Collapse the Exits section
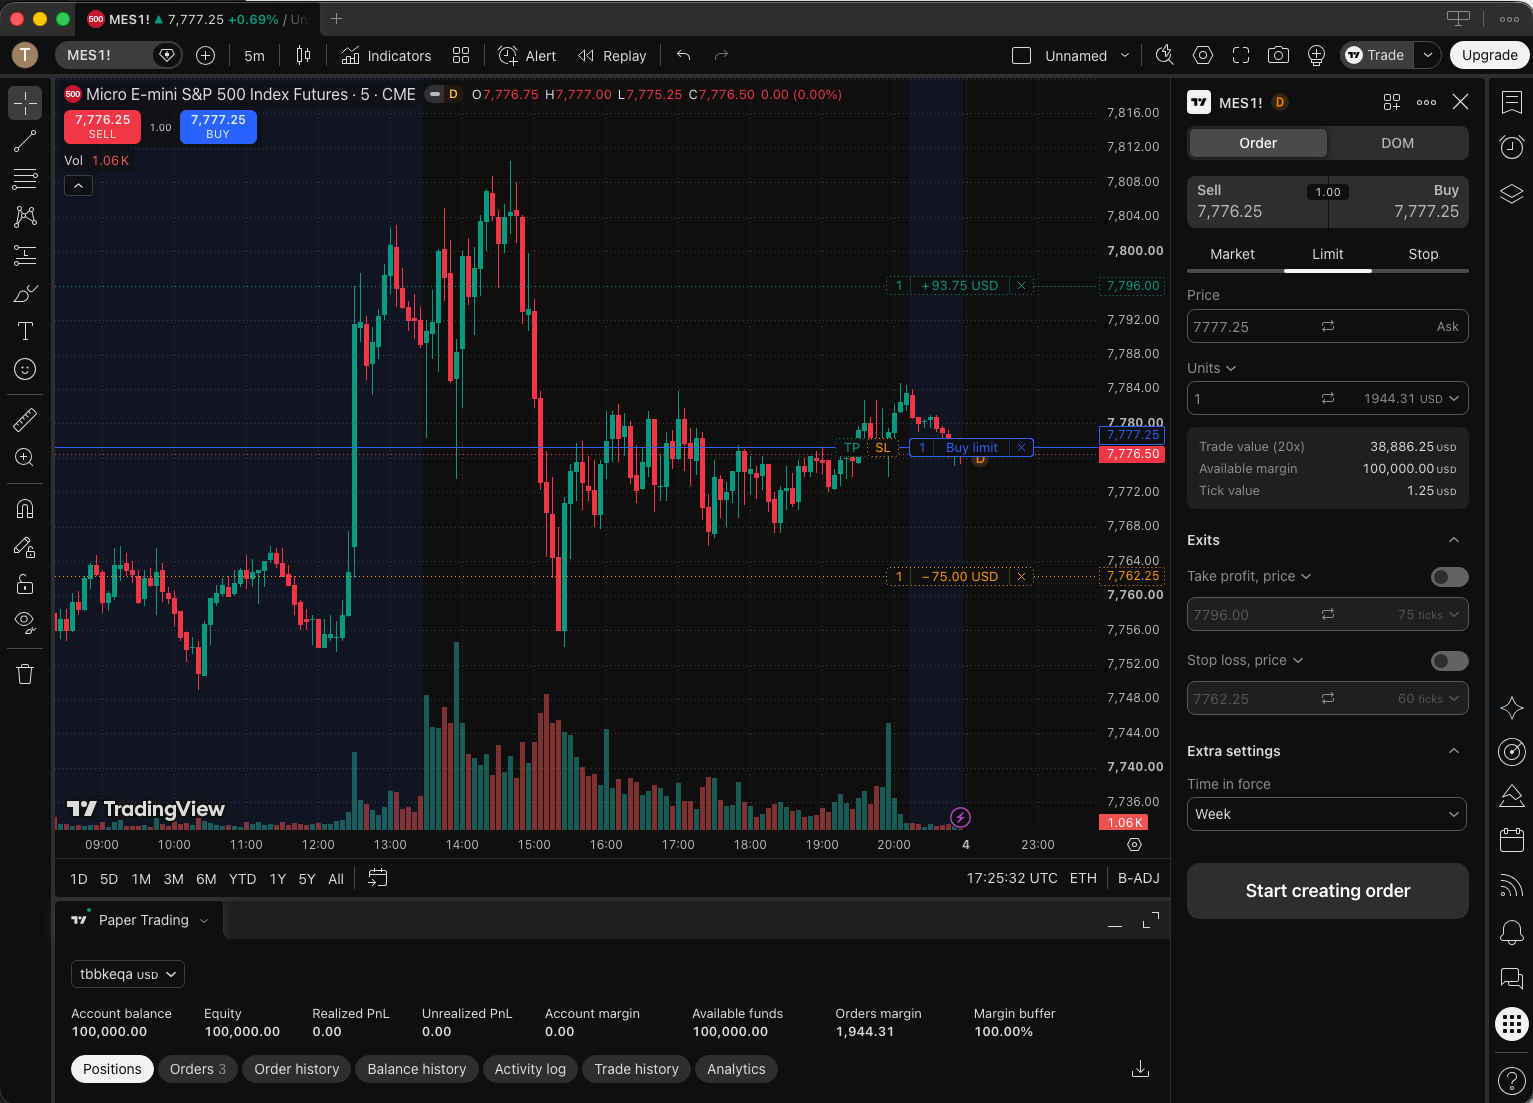The image size is (1533, 1103). [1454, 540]
